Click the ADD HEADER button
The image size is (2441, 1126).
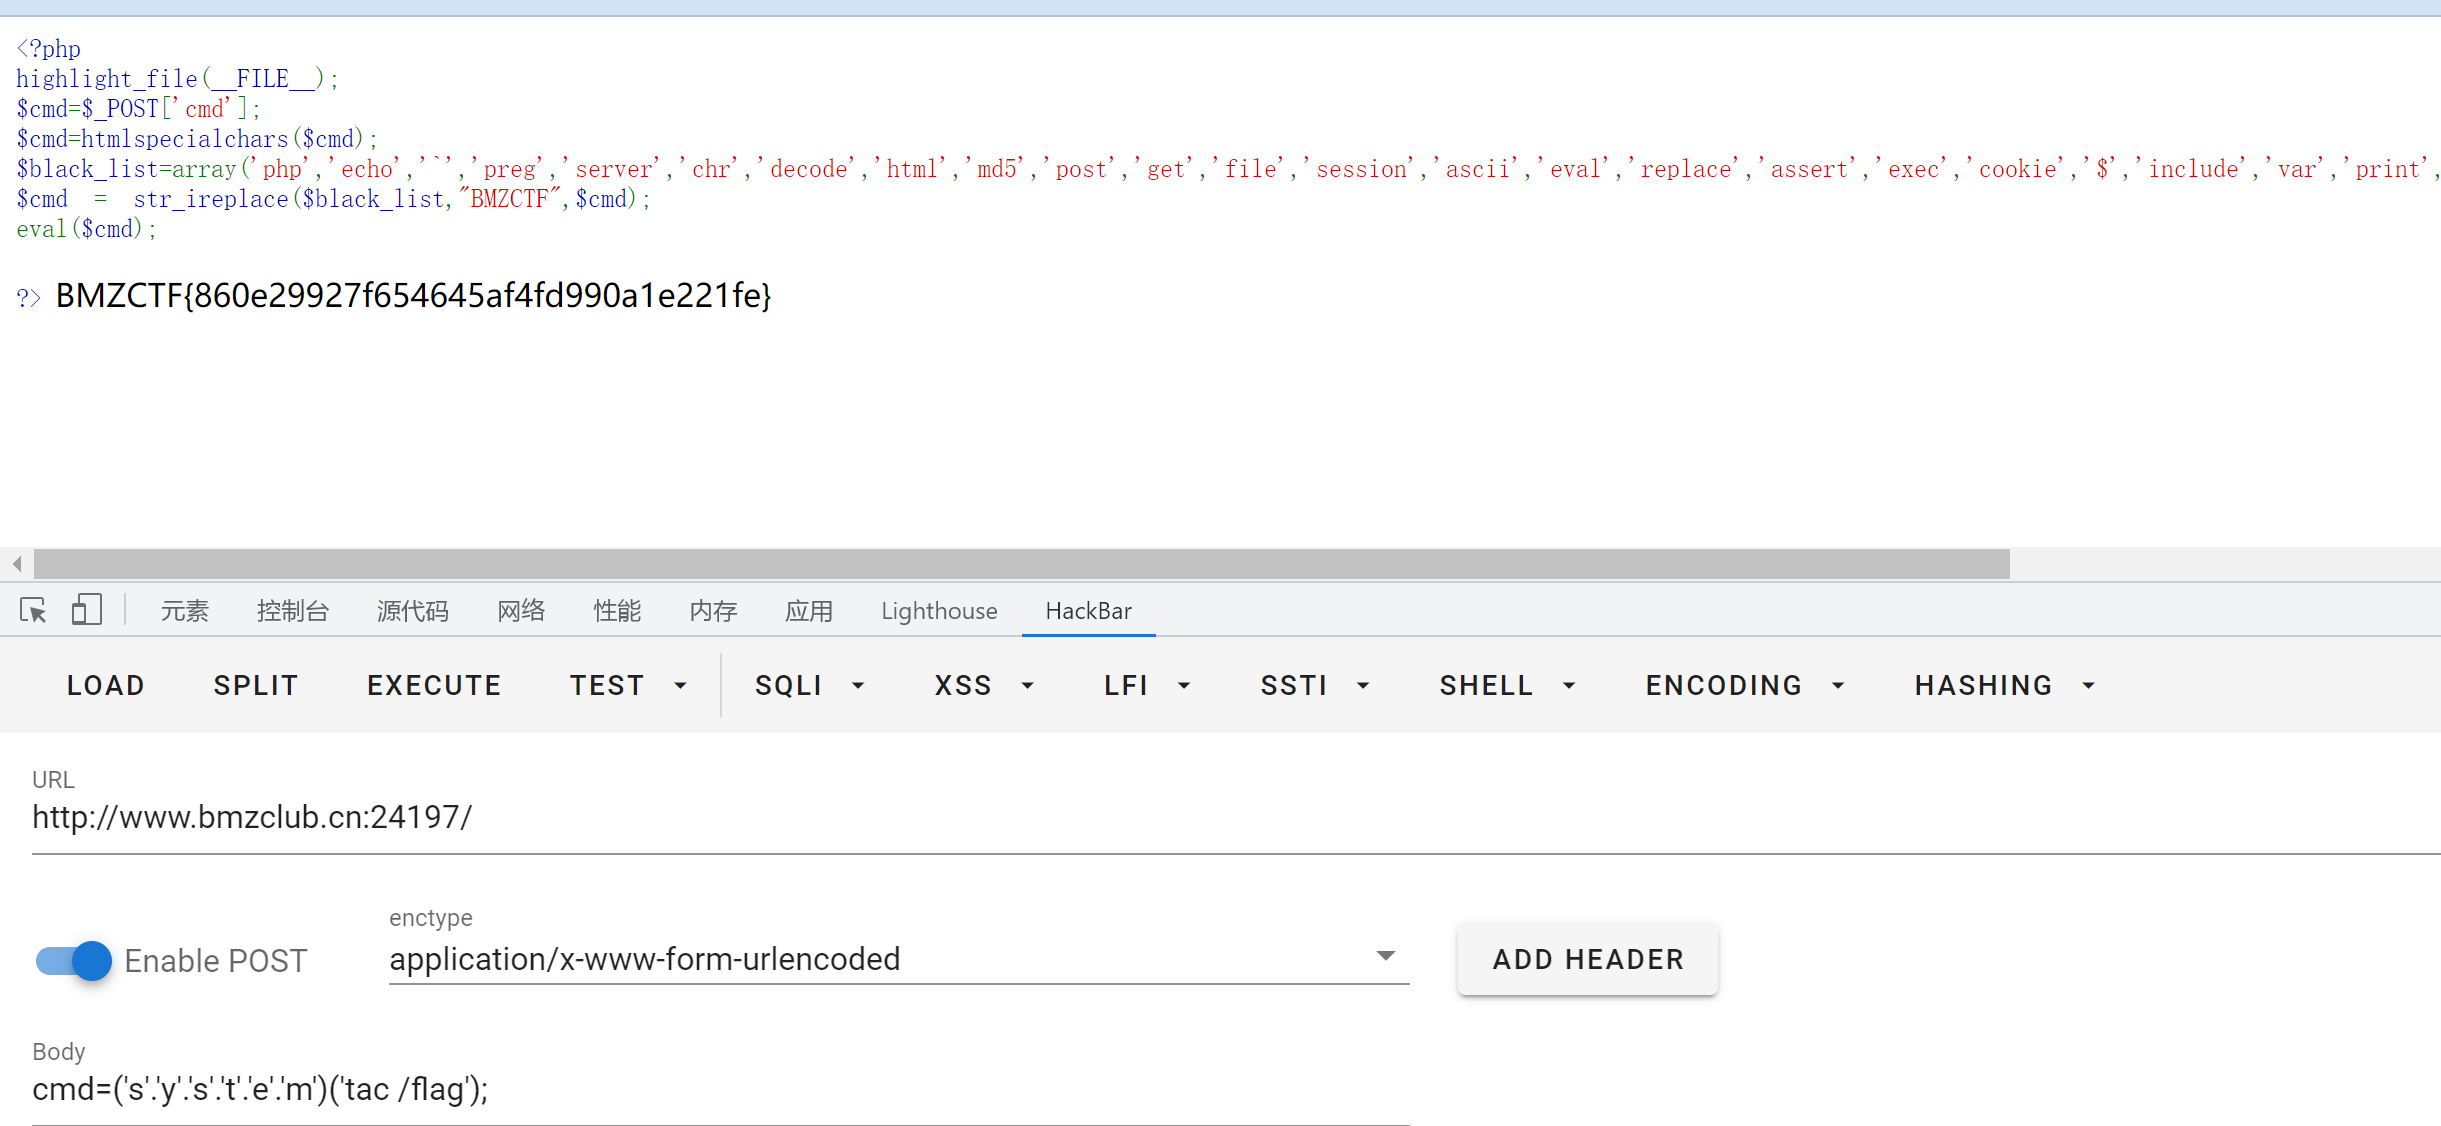(1587, 960)
